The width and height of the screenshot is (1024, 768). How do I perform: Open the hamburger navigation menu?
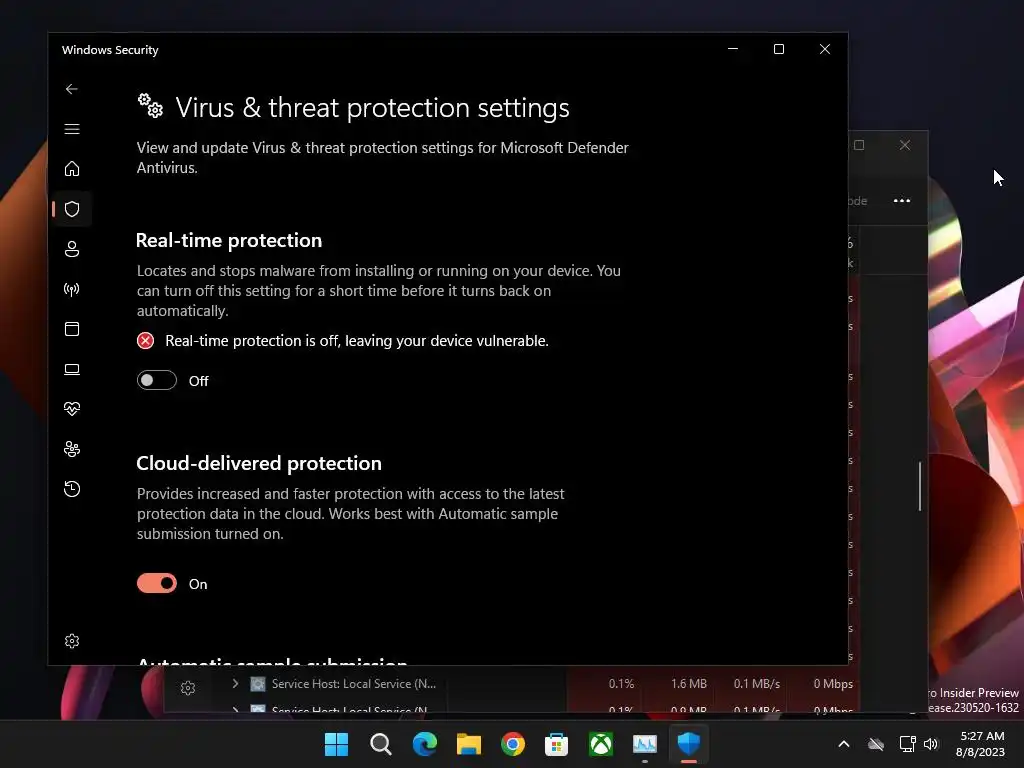(x=72, y=129)
